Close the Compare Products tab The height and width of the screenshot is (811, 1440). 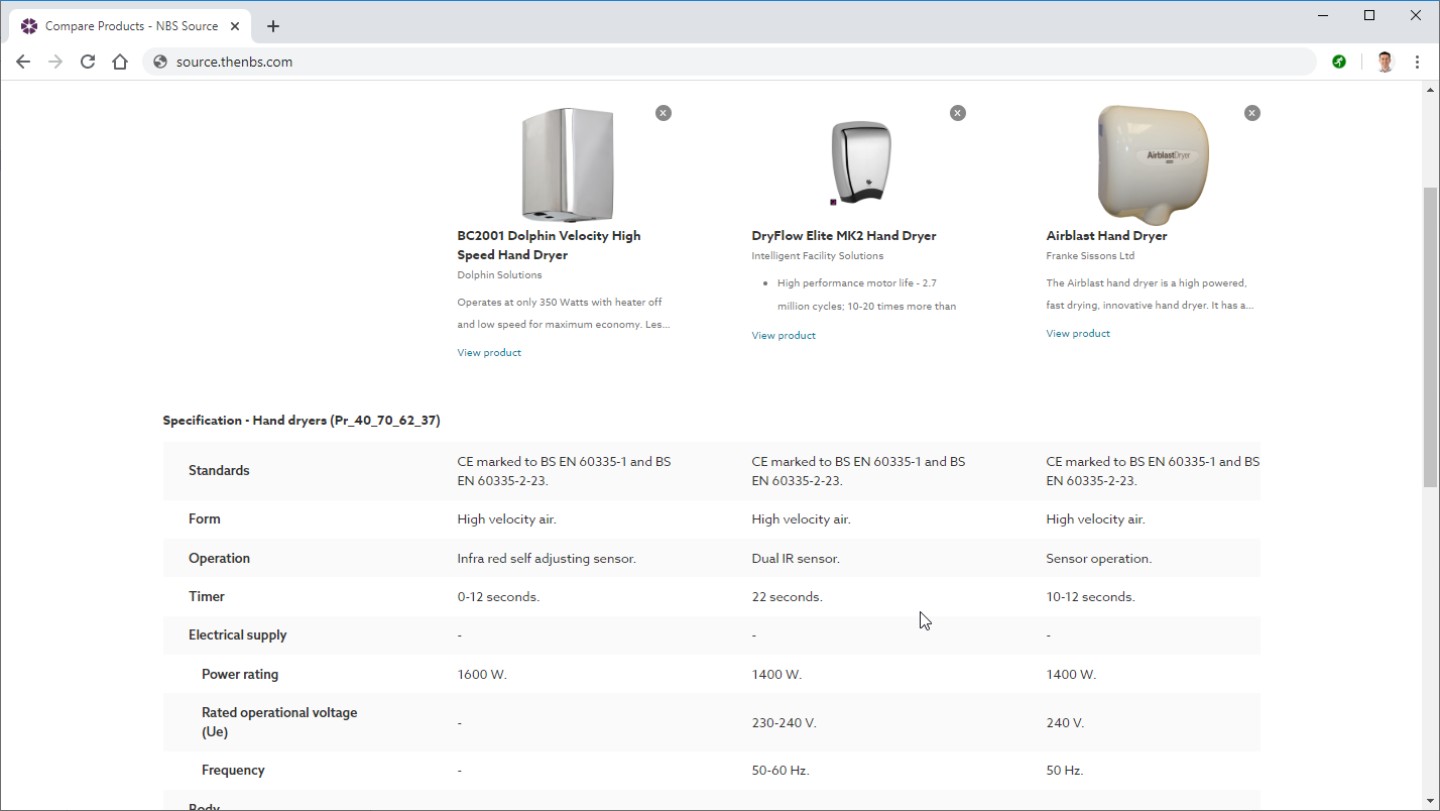coord(235,26)
